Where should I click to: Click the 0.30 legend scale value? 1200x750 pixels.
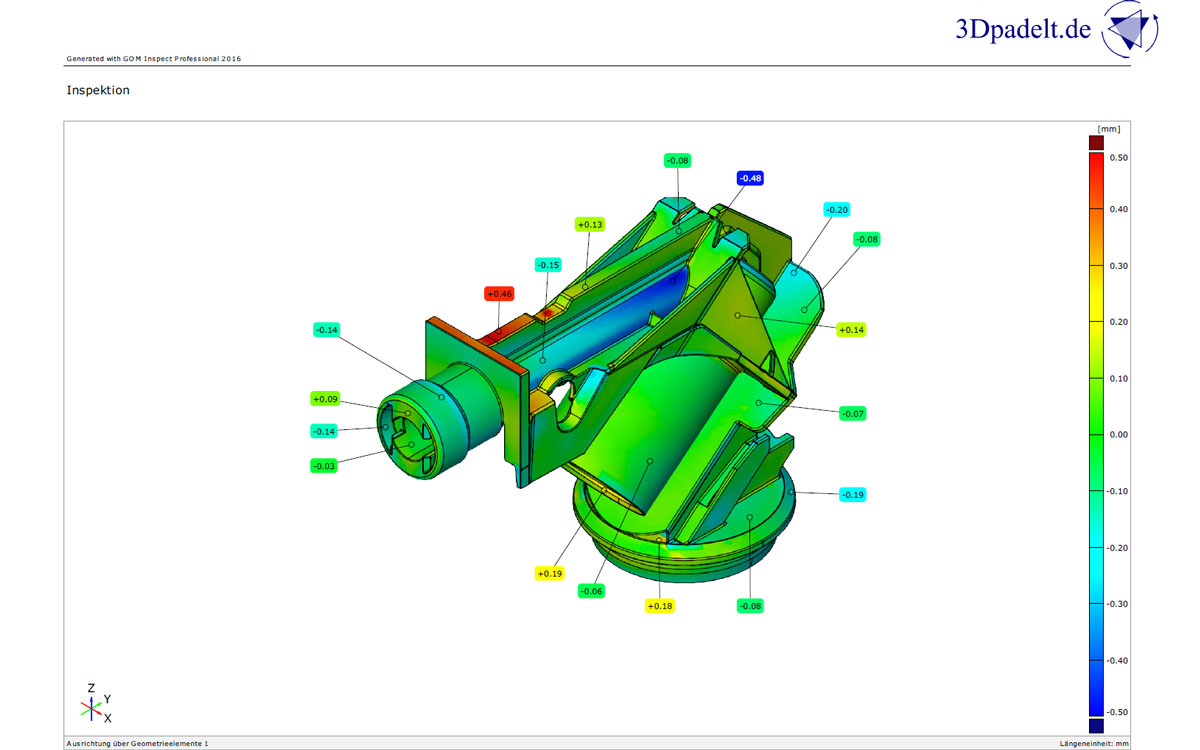pos(1119,266)
